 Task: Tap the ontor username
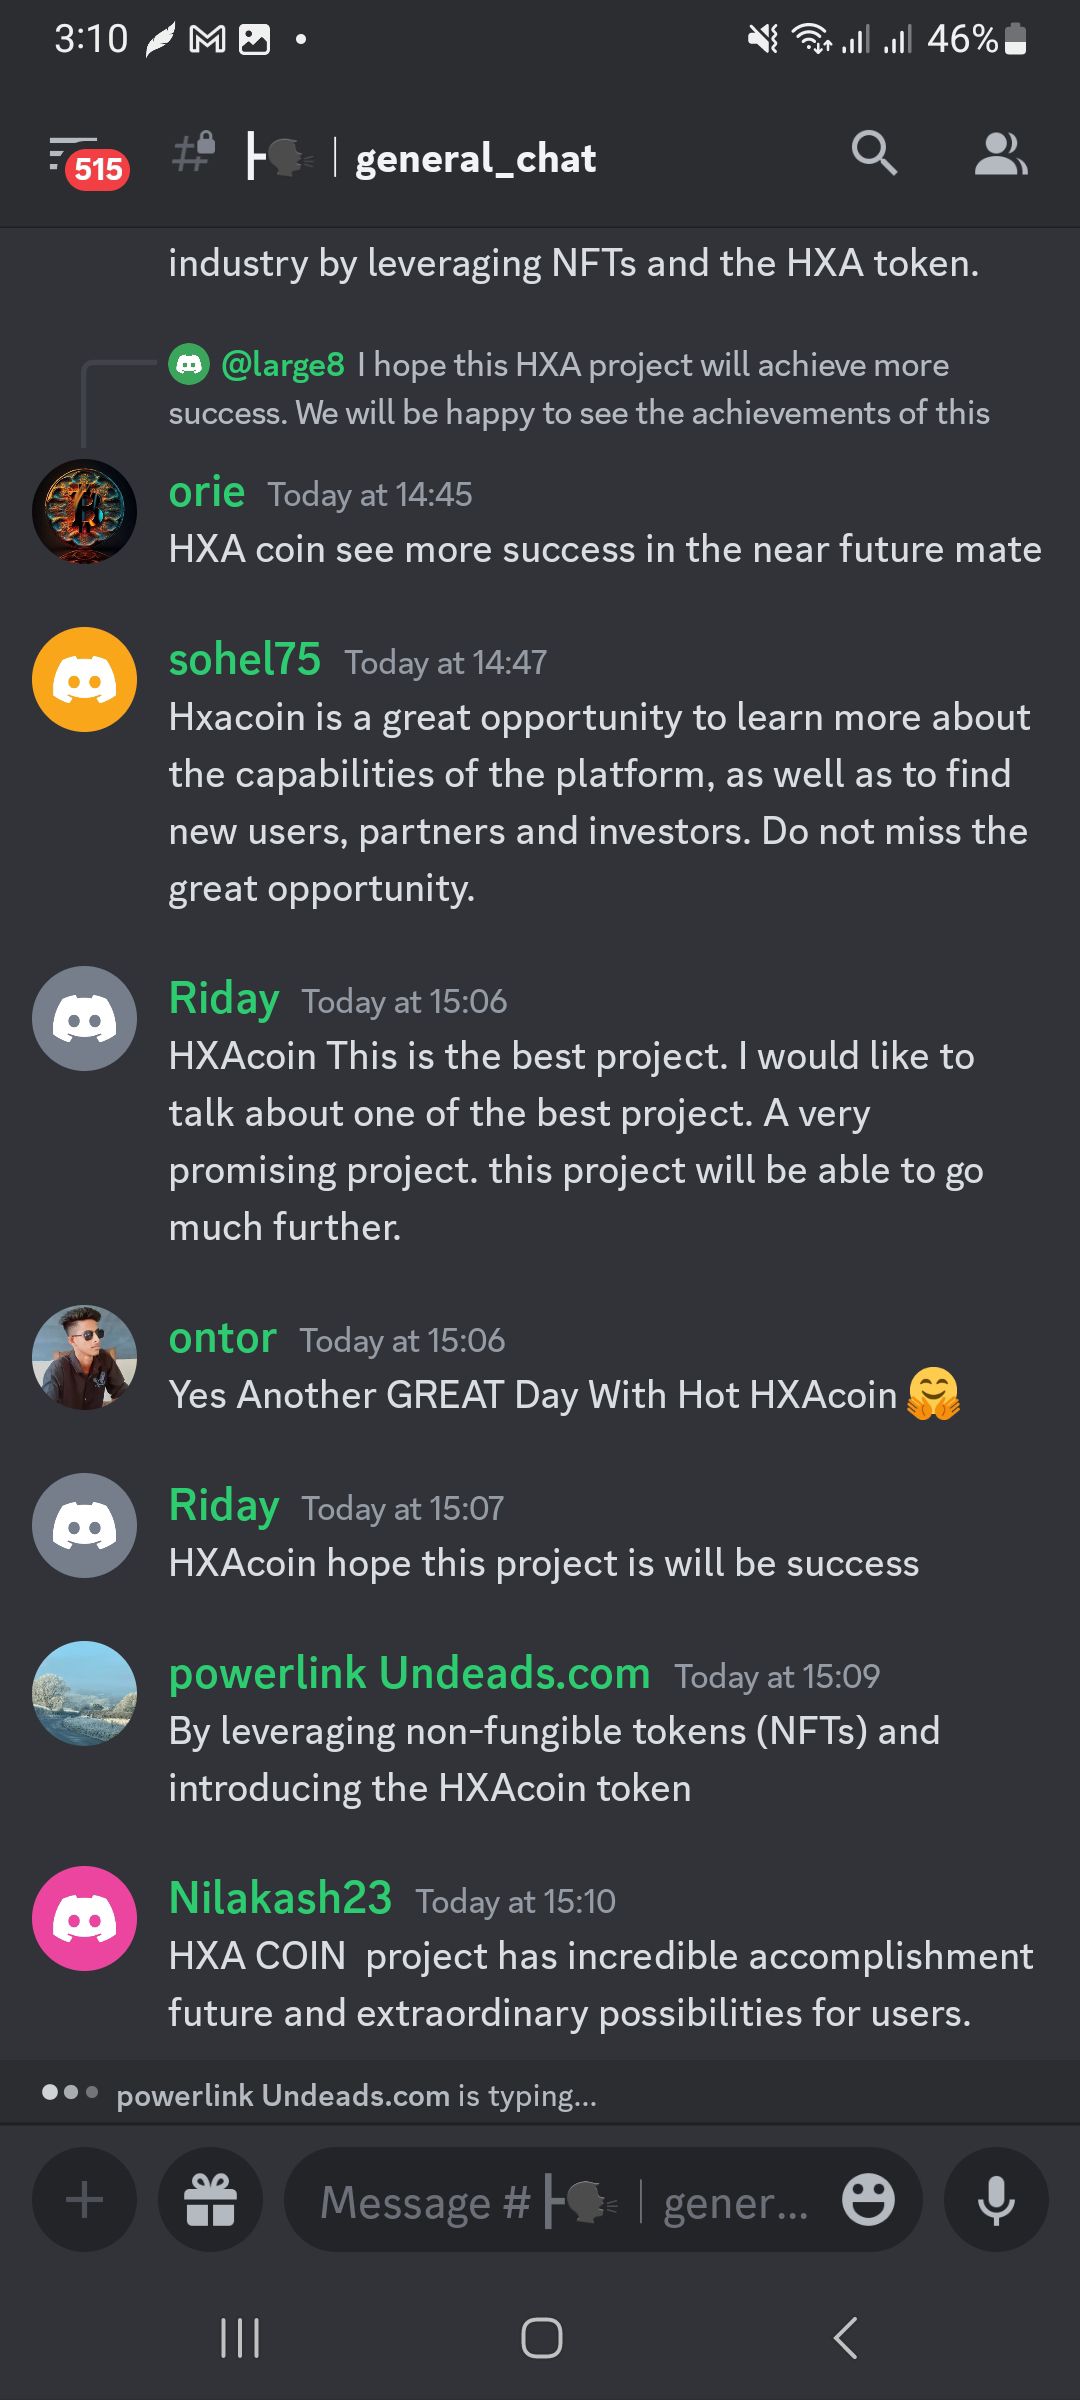[x=223, y=1338]
